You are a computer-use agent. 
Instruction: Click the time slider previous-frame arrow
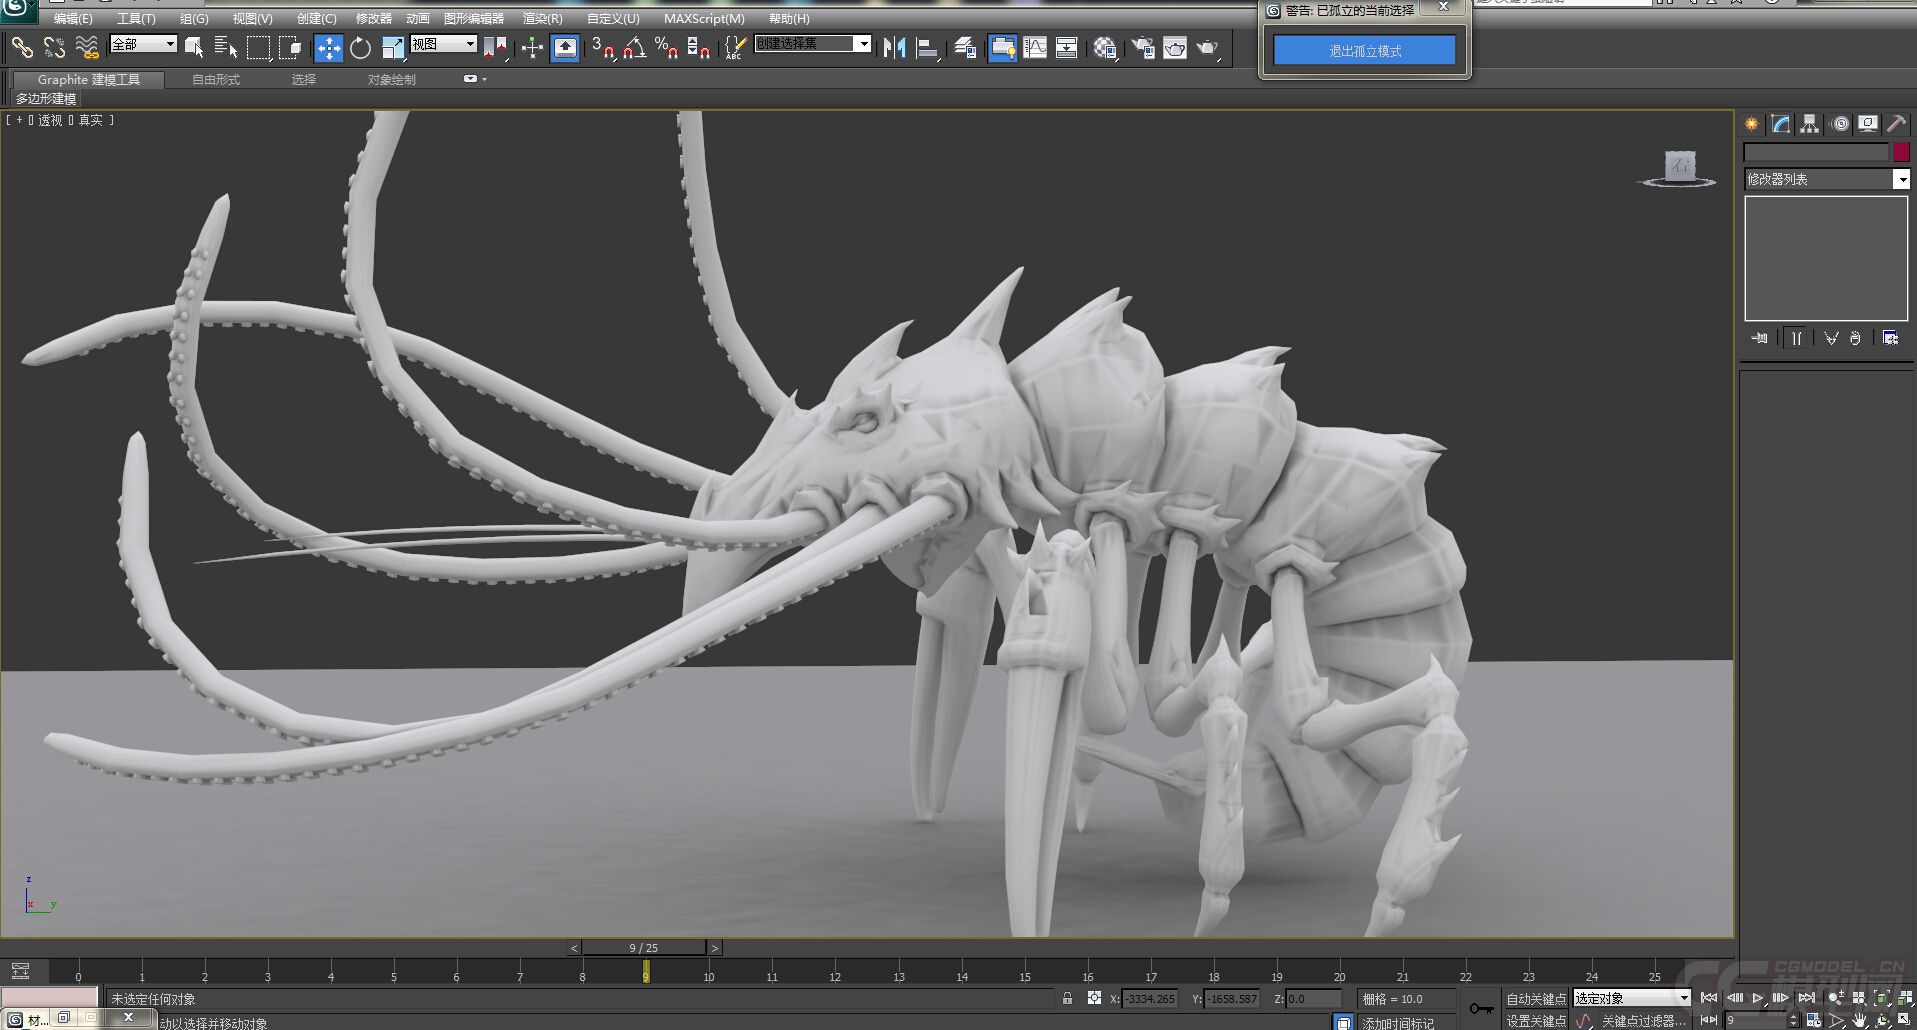[574, 947]
